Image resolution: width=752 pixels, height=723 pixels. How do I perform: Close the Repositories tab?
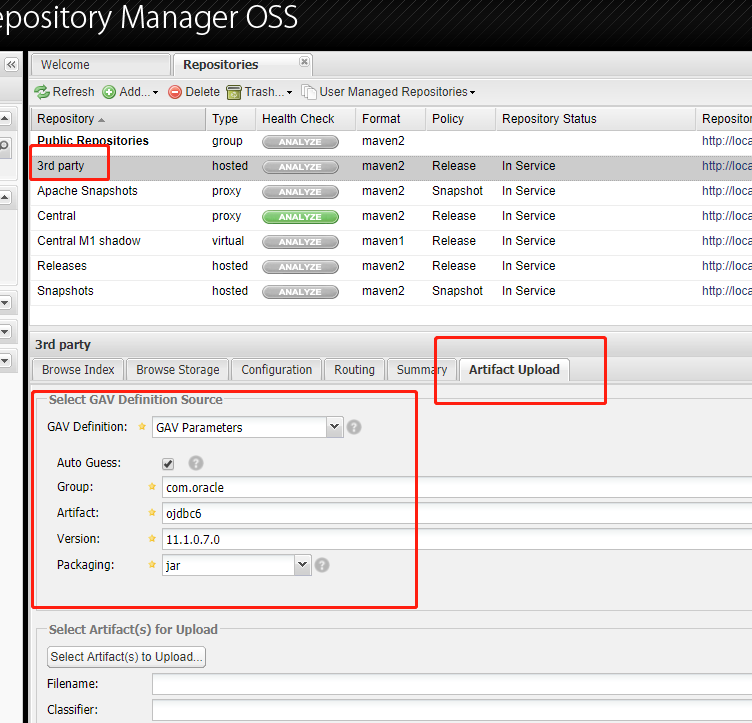click(x=304, y=61)
